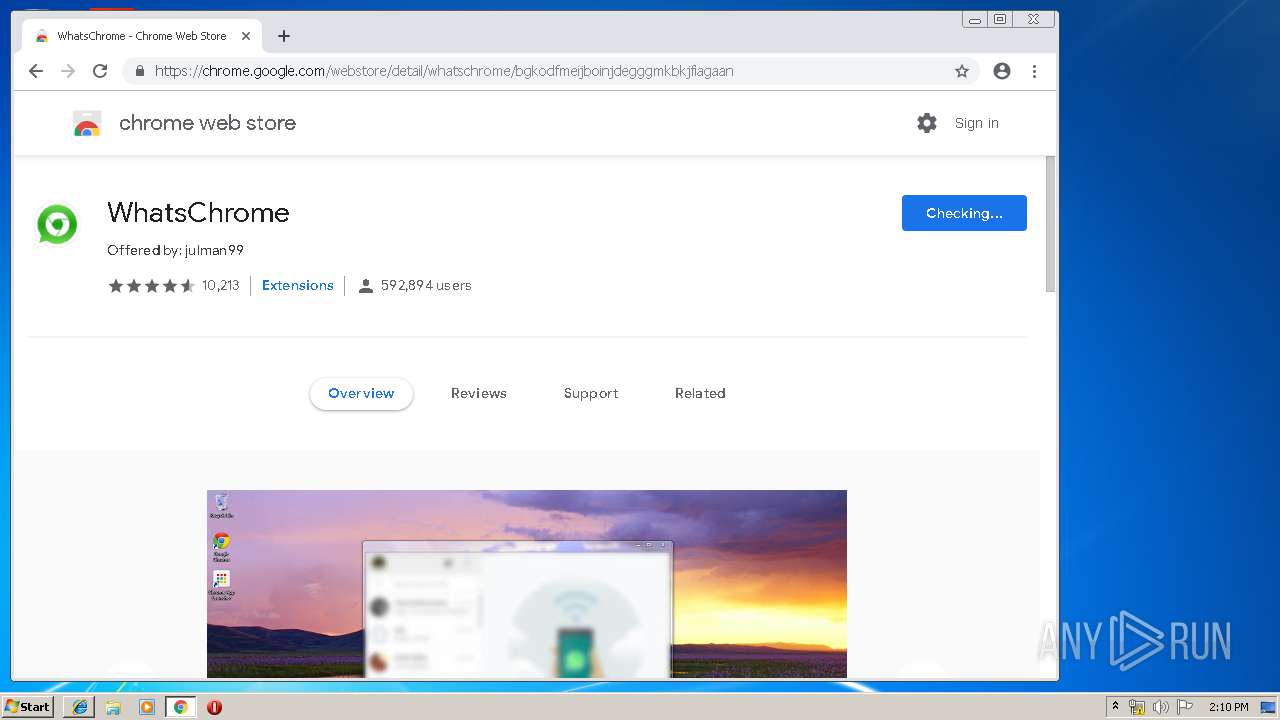Click the star rating of WhatsChrome
Image resolution: width=1280 pixels, height=720 pixels.
151,286
